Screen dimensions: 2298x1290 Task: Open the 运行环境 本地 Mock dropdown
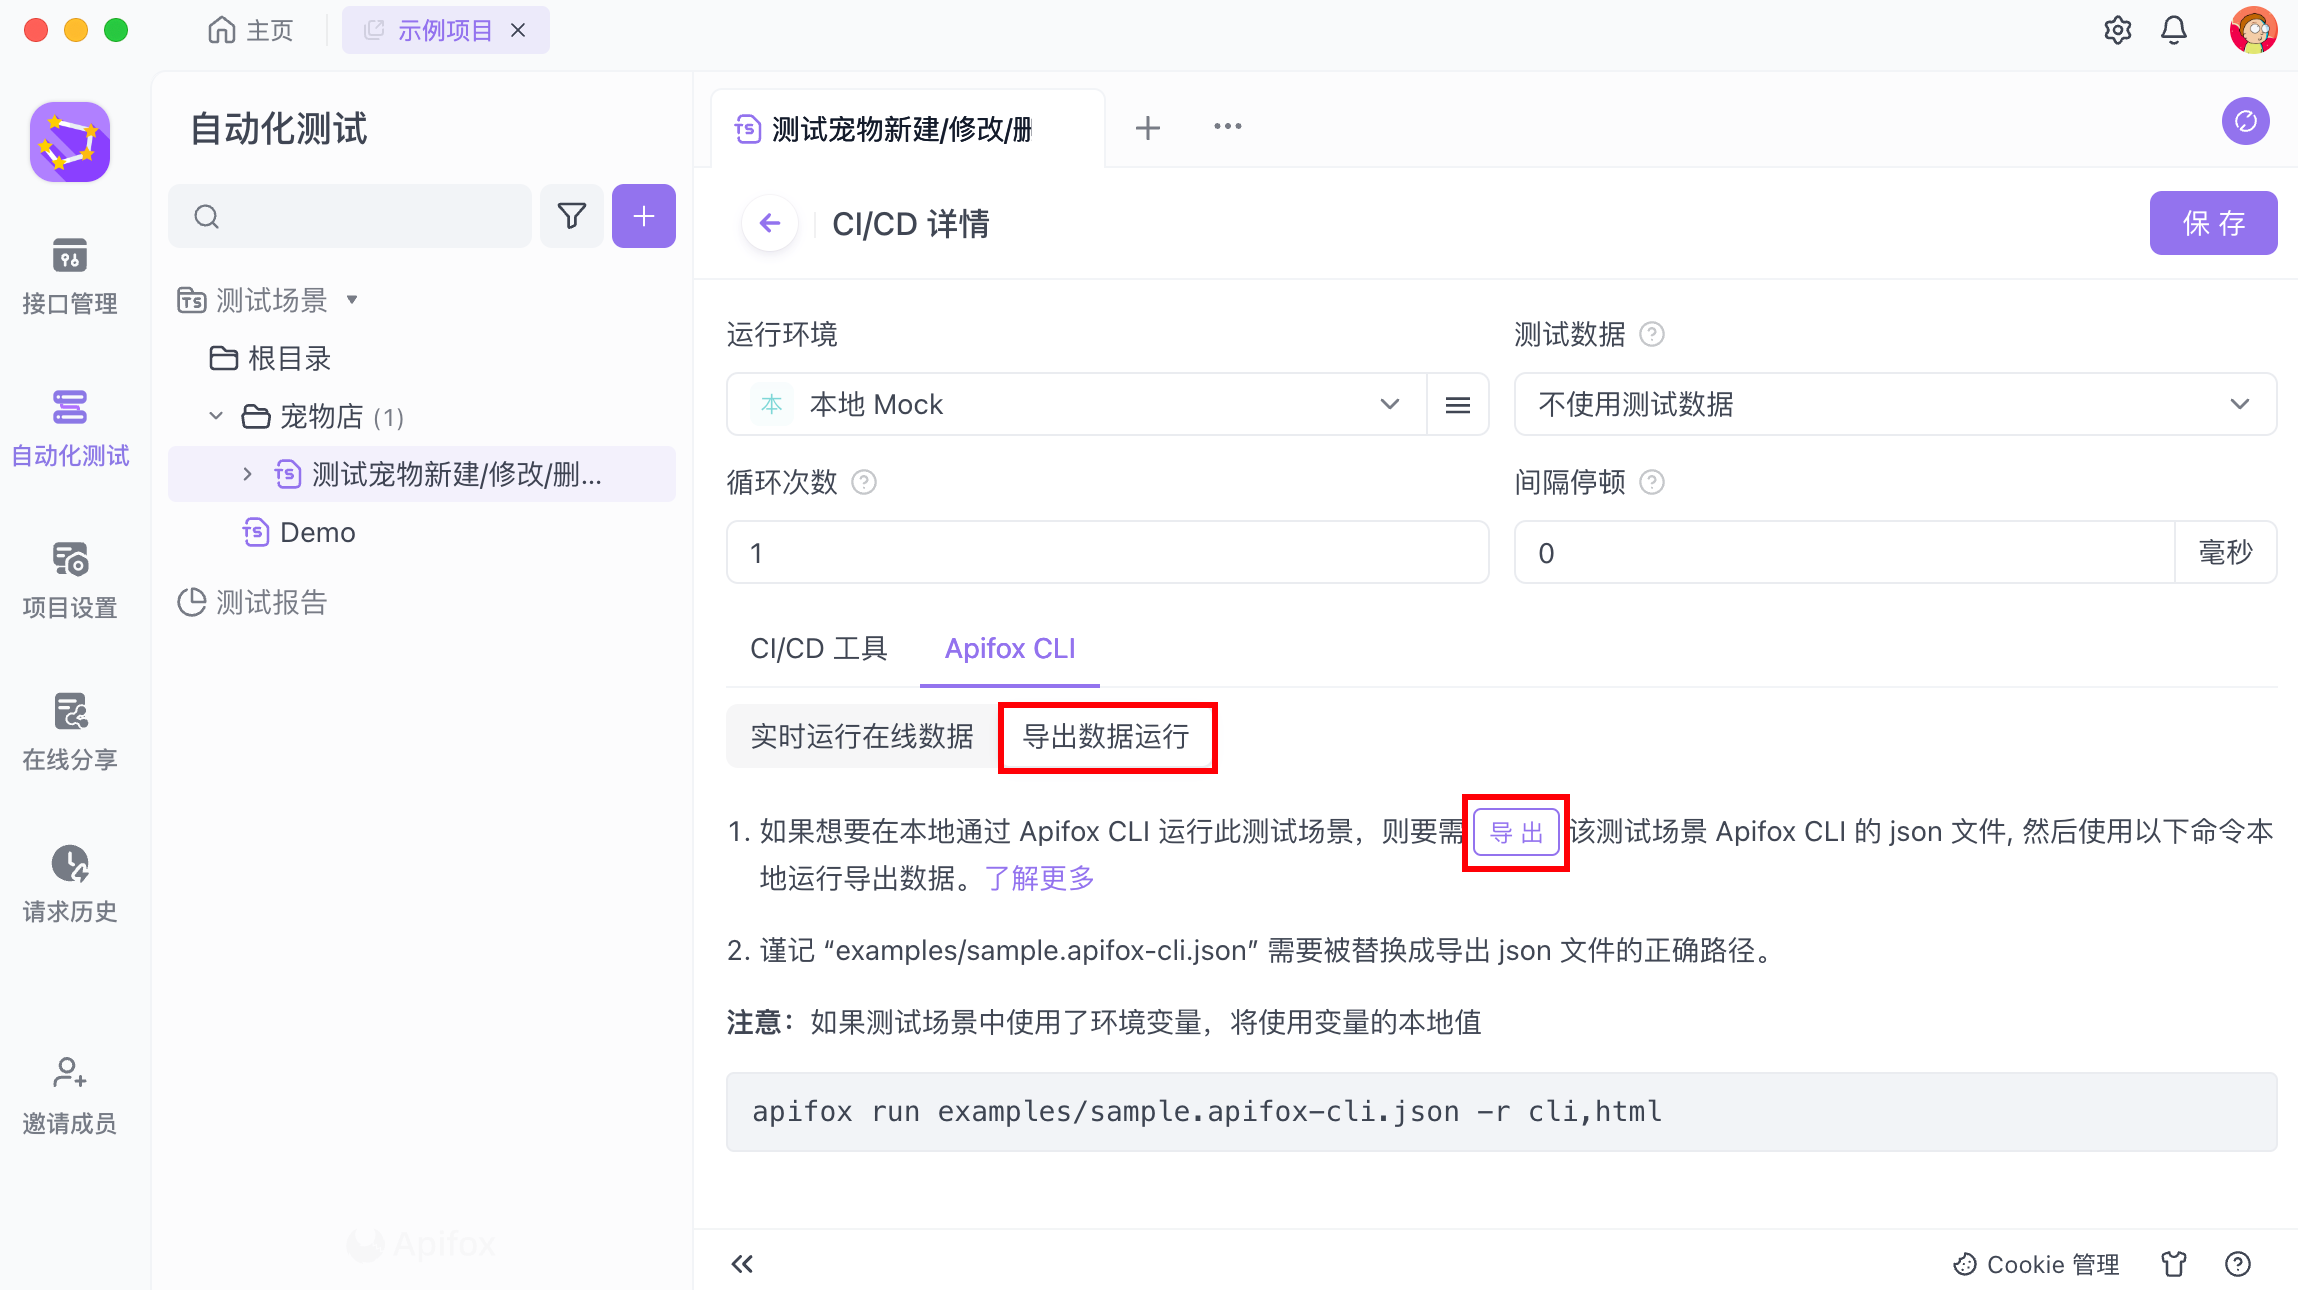1076,404
